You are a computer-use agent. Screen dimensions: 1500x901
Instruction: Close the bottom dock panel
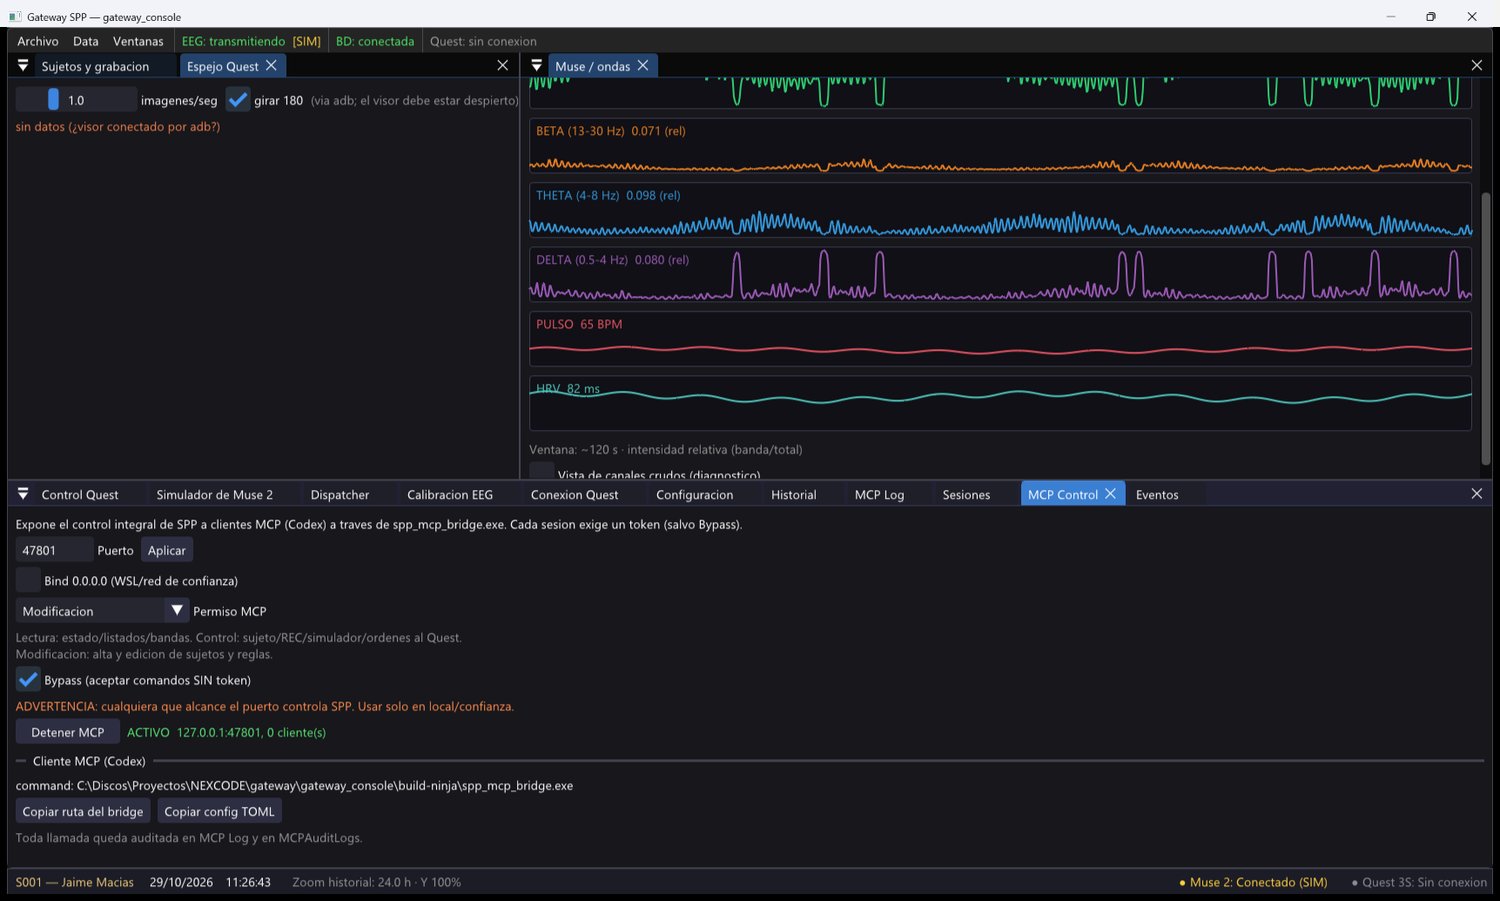tap(1477, 494)
